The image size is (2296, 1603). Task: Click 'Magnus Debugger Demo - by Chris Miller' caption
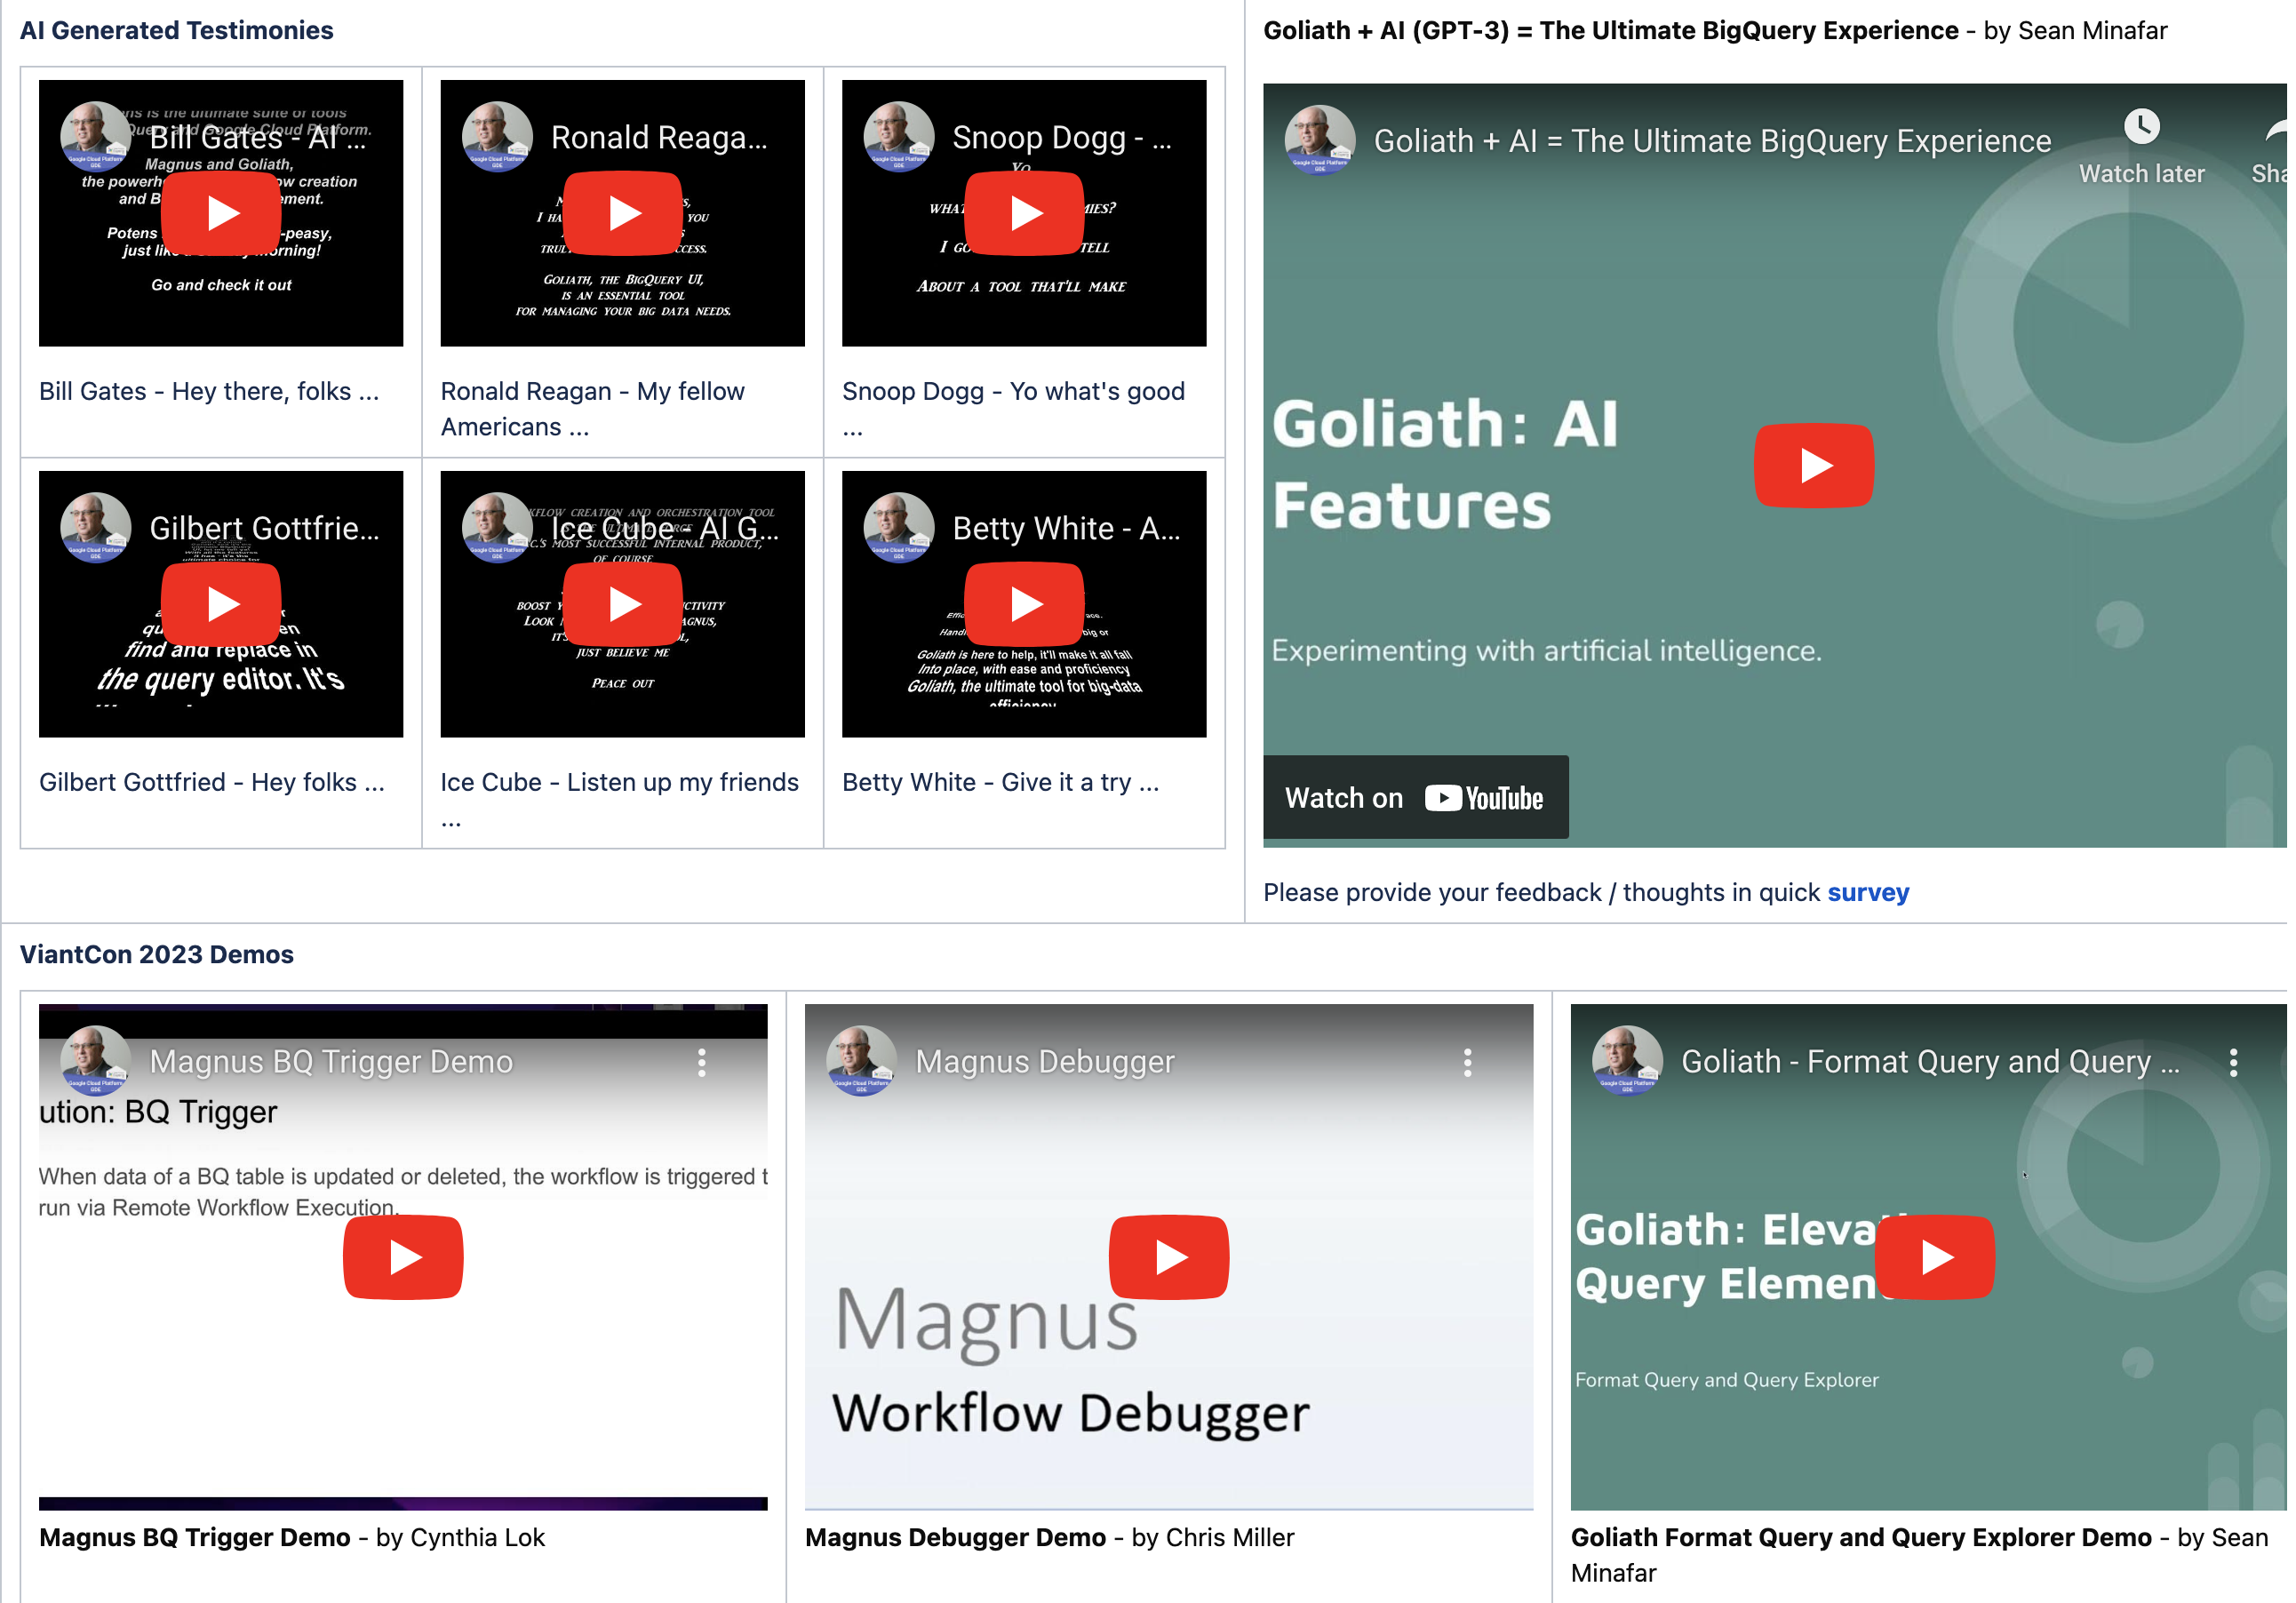1050,1537
